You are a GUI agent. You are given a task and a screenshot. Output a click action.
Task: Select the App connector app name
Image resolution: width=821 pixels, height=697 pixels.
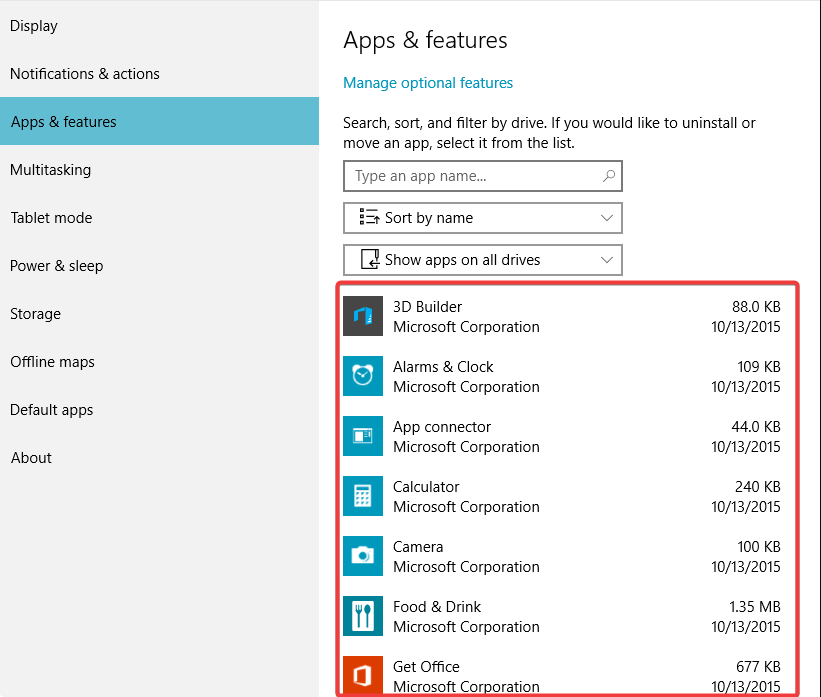tap(442, 427)
